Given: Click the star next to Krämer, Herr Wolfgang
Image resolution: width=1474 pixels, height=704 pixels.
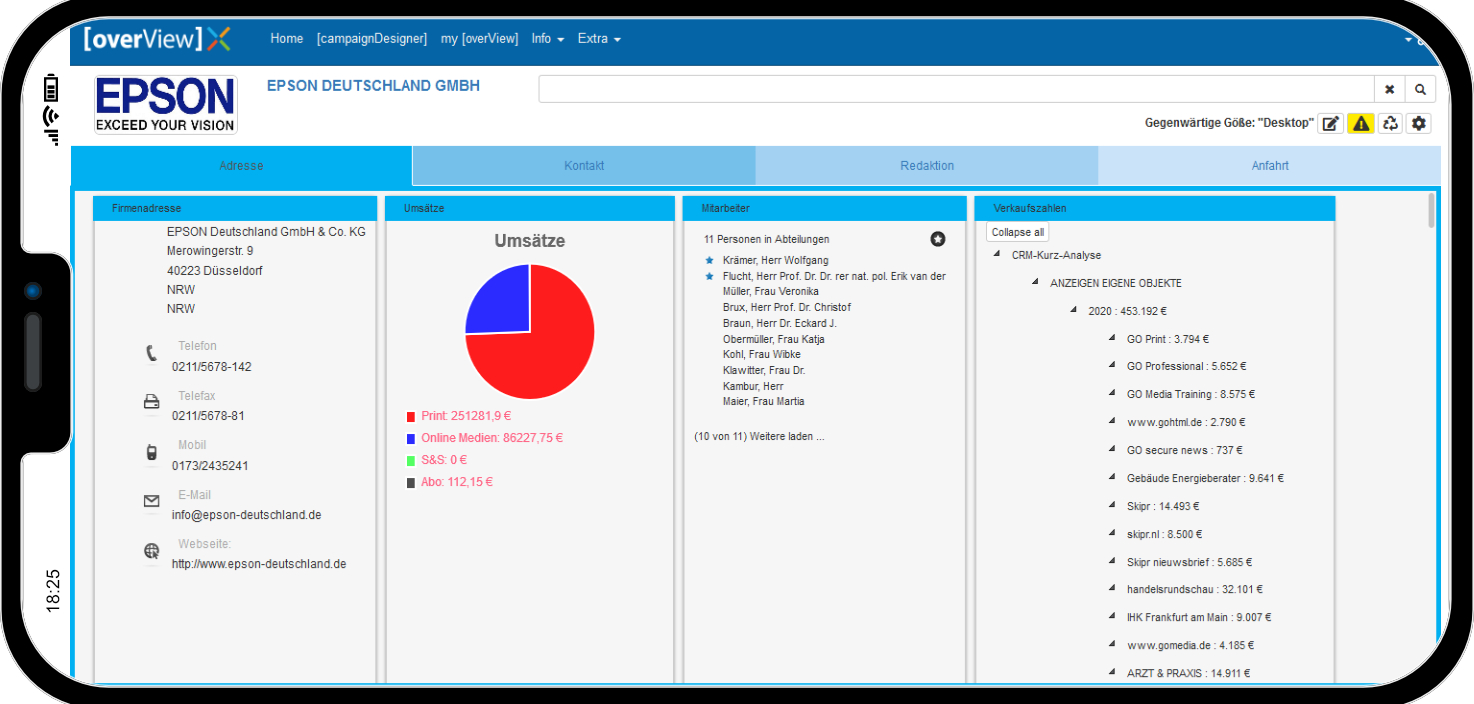Looking at the screenshot, I should coord(709,261).
